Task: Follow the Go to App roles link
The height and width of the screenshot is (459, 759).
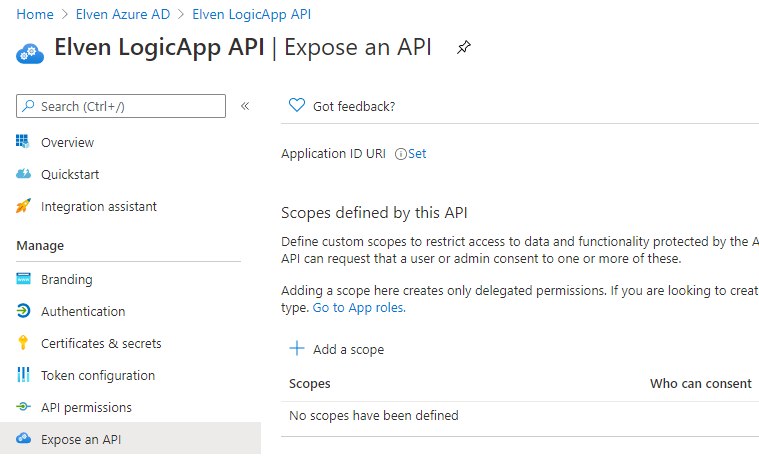Action: (x=359, y=307)
